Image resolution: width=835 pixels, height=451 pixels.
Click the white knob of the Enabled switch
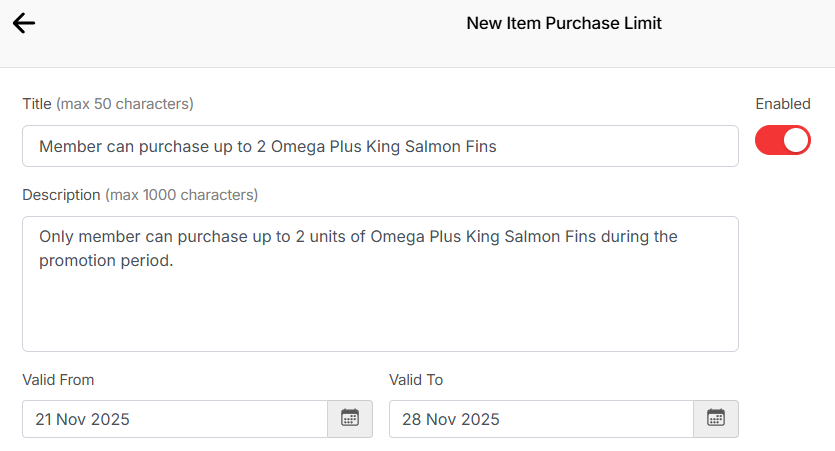(795, 141)
